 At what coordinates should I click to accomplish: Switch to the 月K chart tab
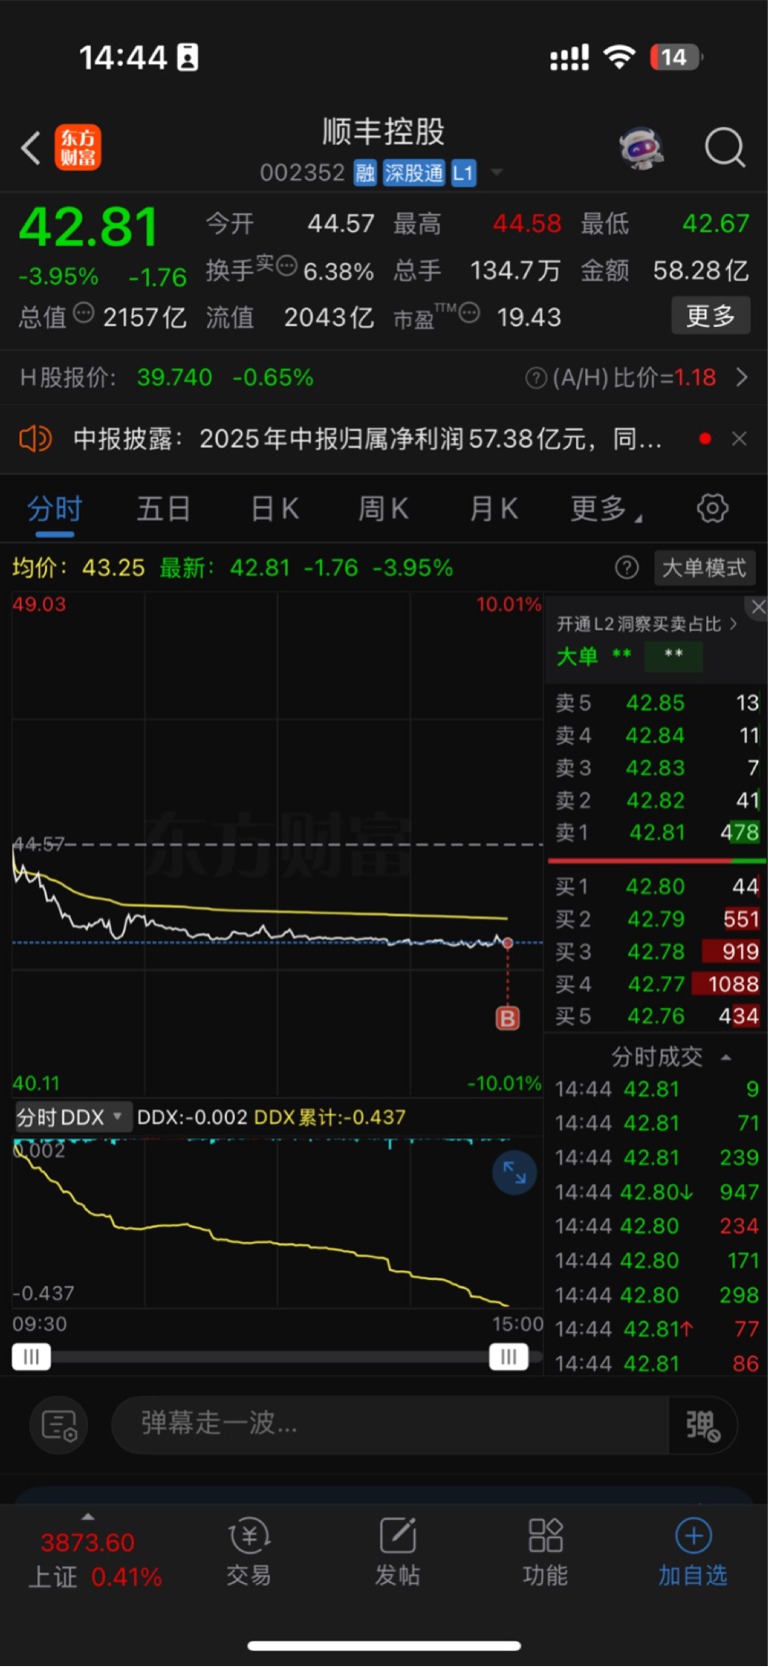(494, 509)
